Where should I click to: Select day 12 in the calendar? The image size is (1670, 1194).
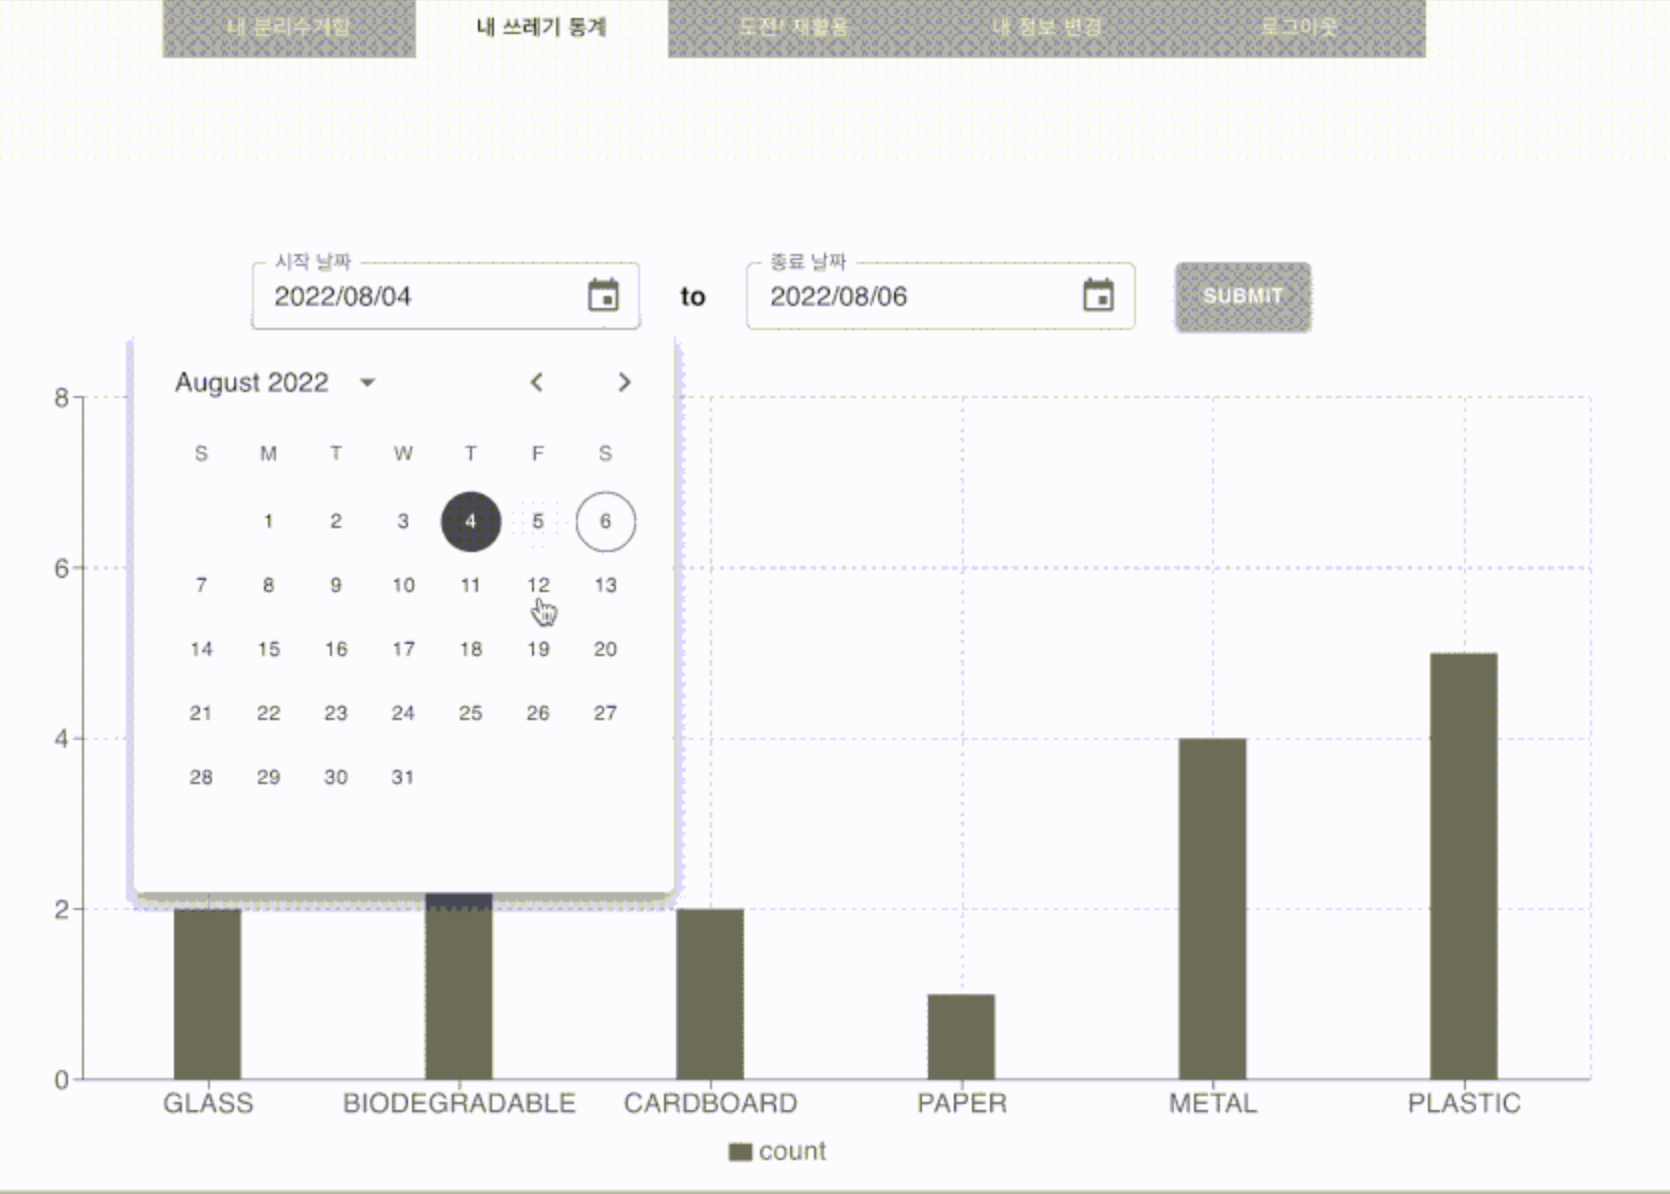click(538, 585)
